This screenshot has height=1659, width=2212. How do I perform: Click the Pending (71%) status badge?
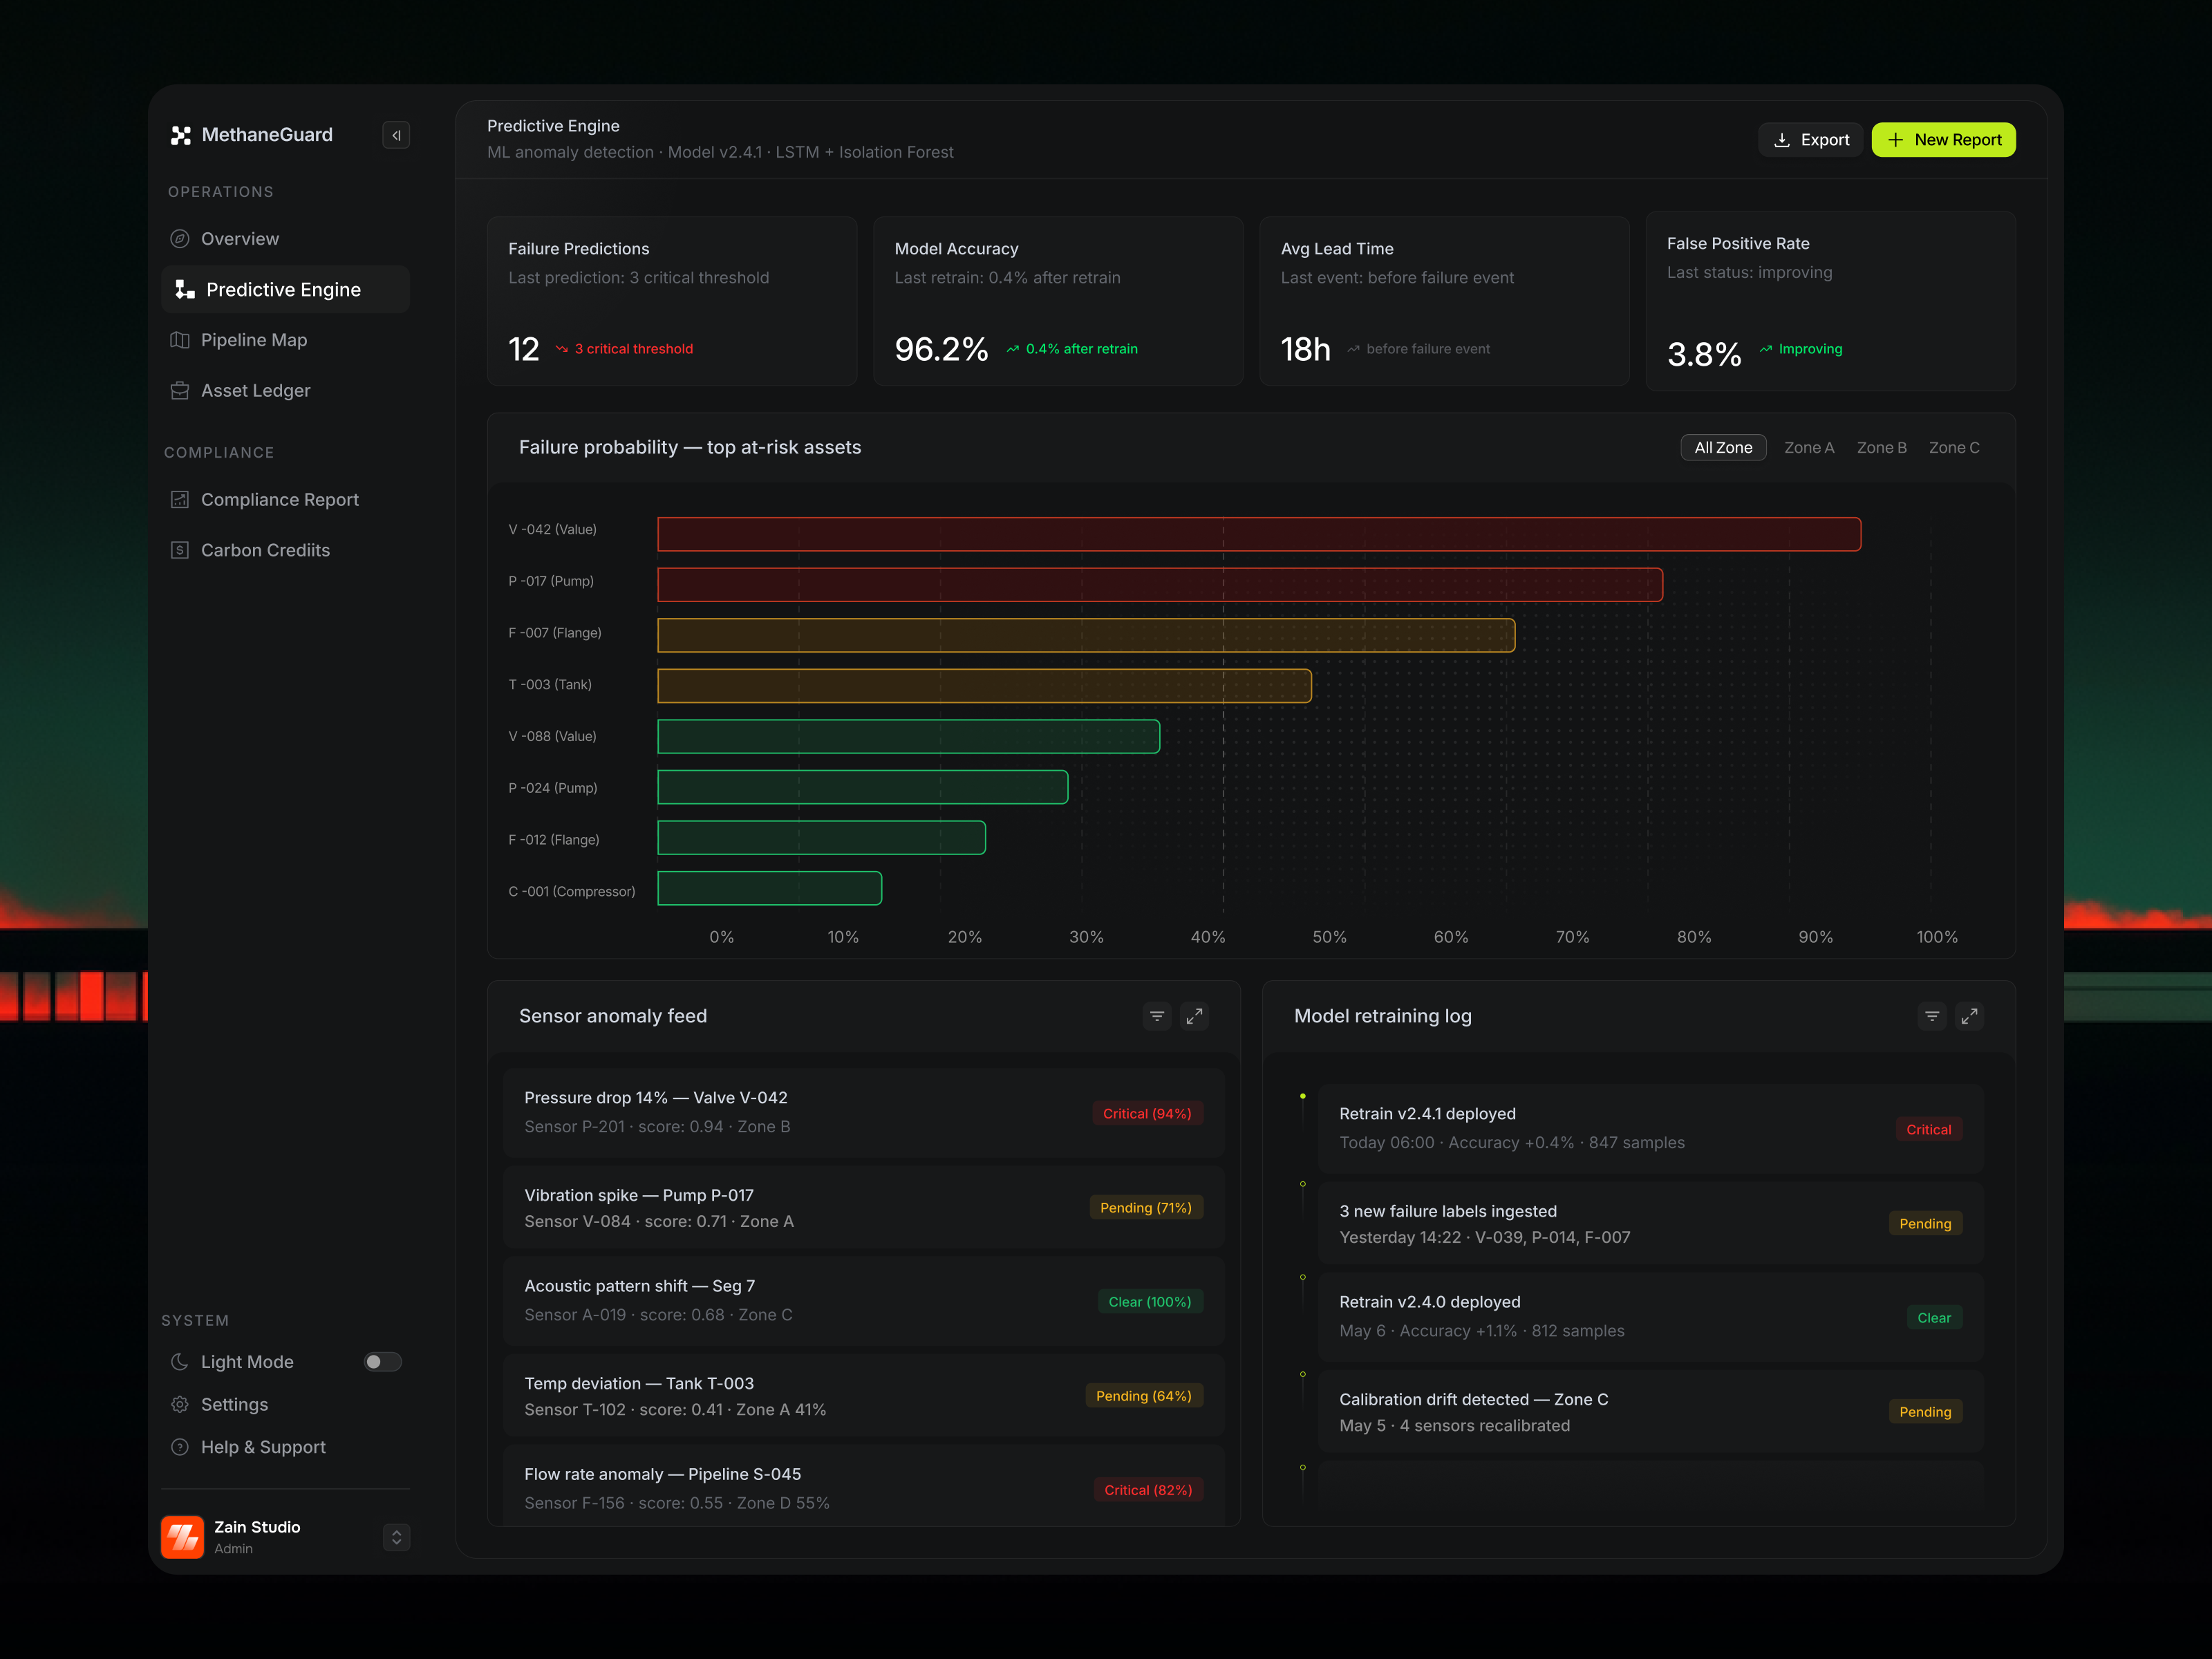click(x=1146, y=1208)
